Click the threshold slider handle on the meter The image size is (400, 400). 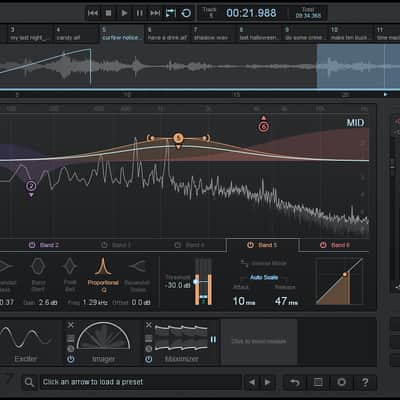pos(196,282)
